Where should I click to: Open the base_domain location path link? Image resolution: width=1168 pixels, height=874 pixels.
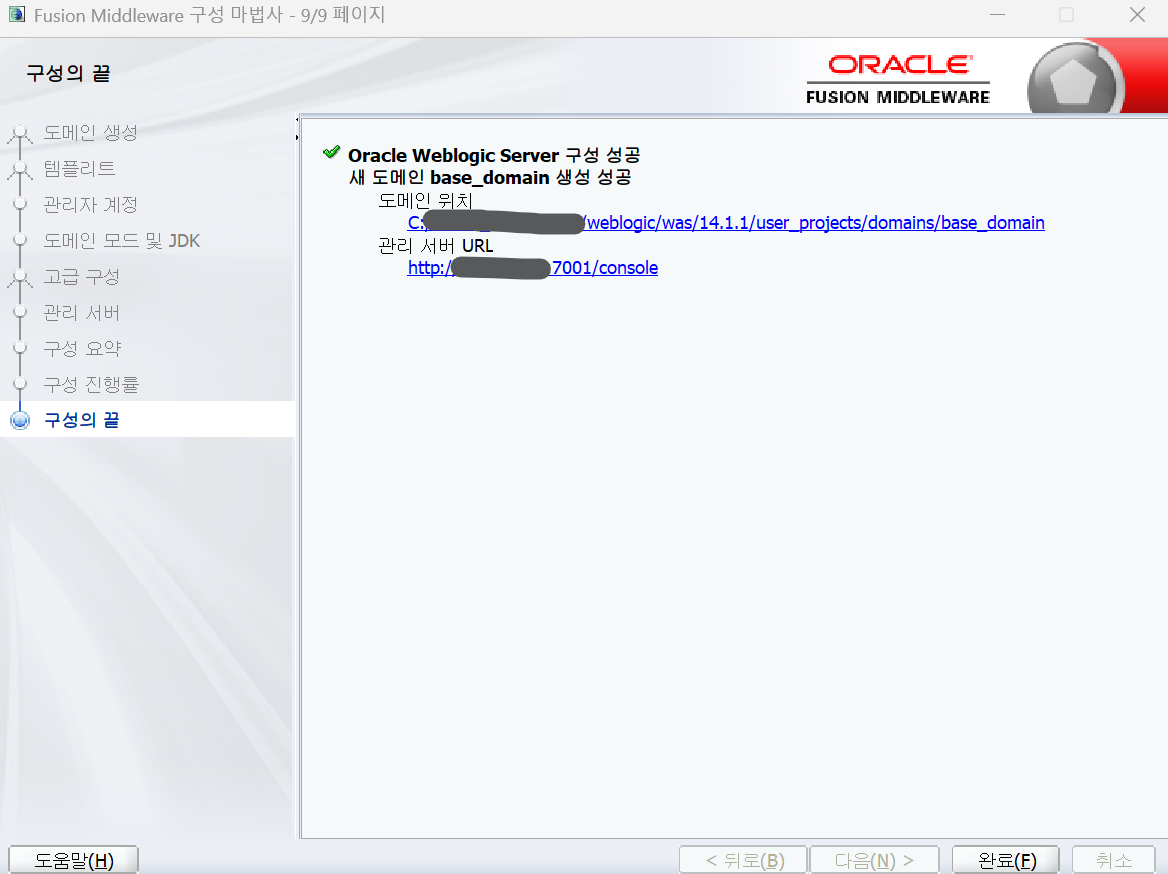(726, 223)
